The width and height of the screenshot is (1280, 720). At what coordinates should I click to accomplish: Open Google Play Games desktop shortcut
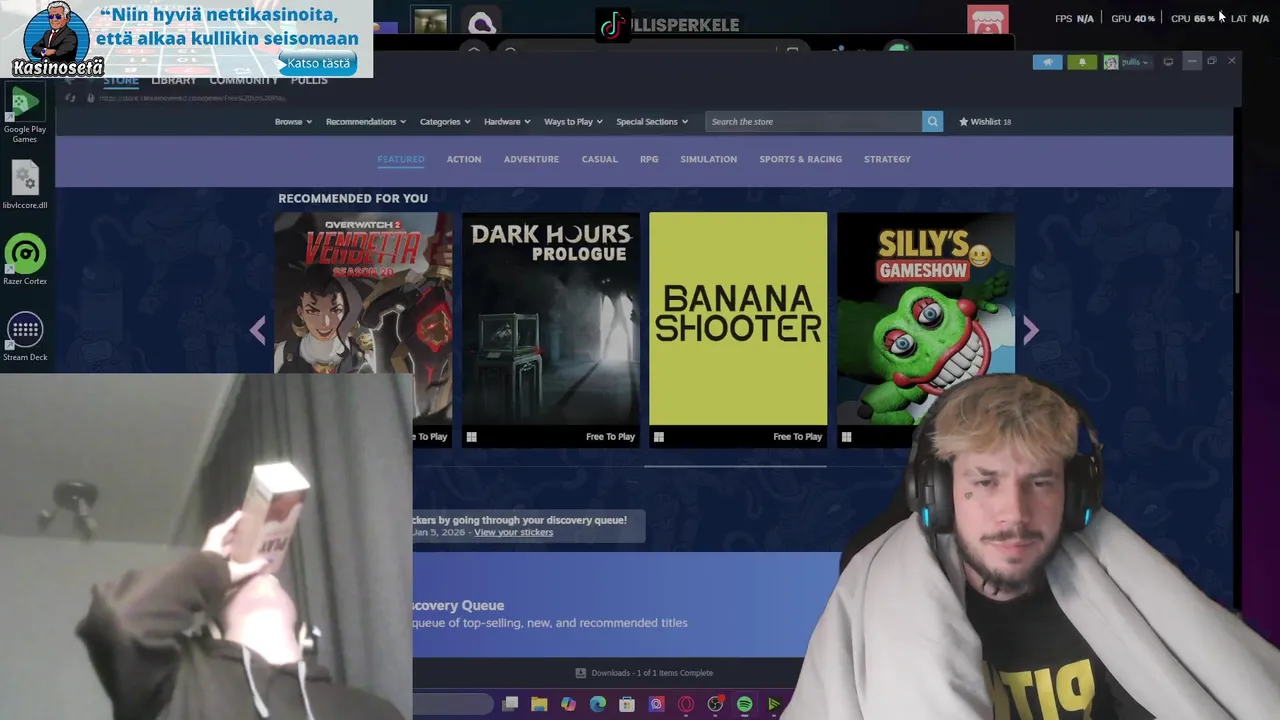[25, 114]
